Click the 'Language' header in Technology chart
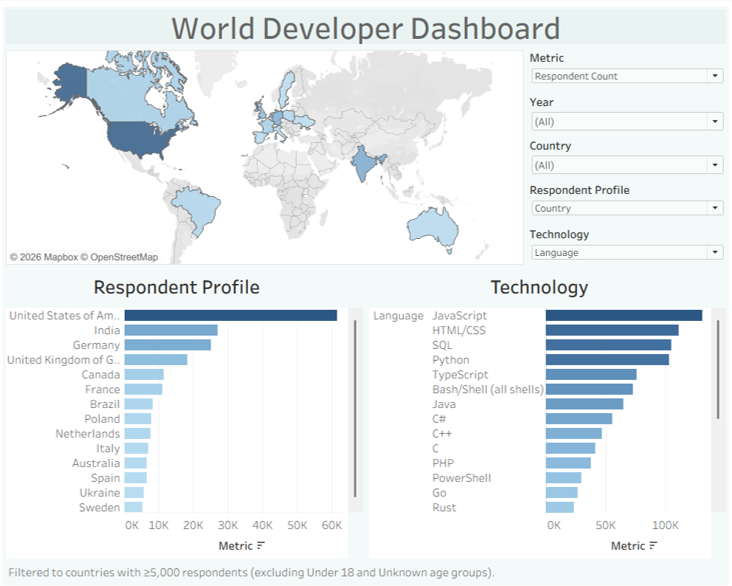 click(398, 316)
